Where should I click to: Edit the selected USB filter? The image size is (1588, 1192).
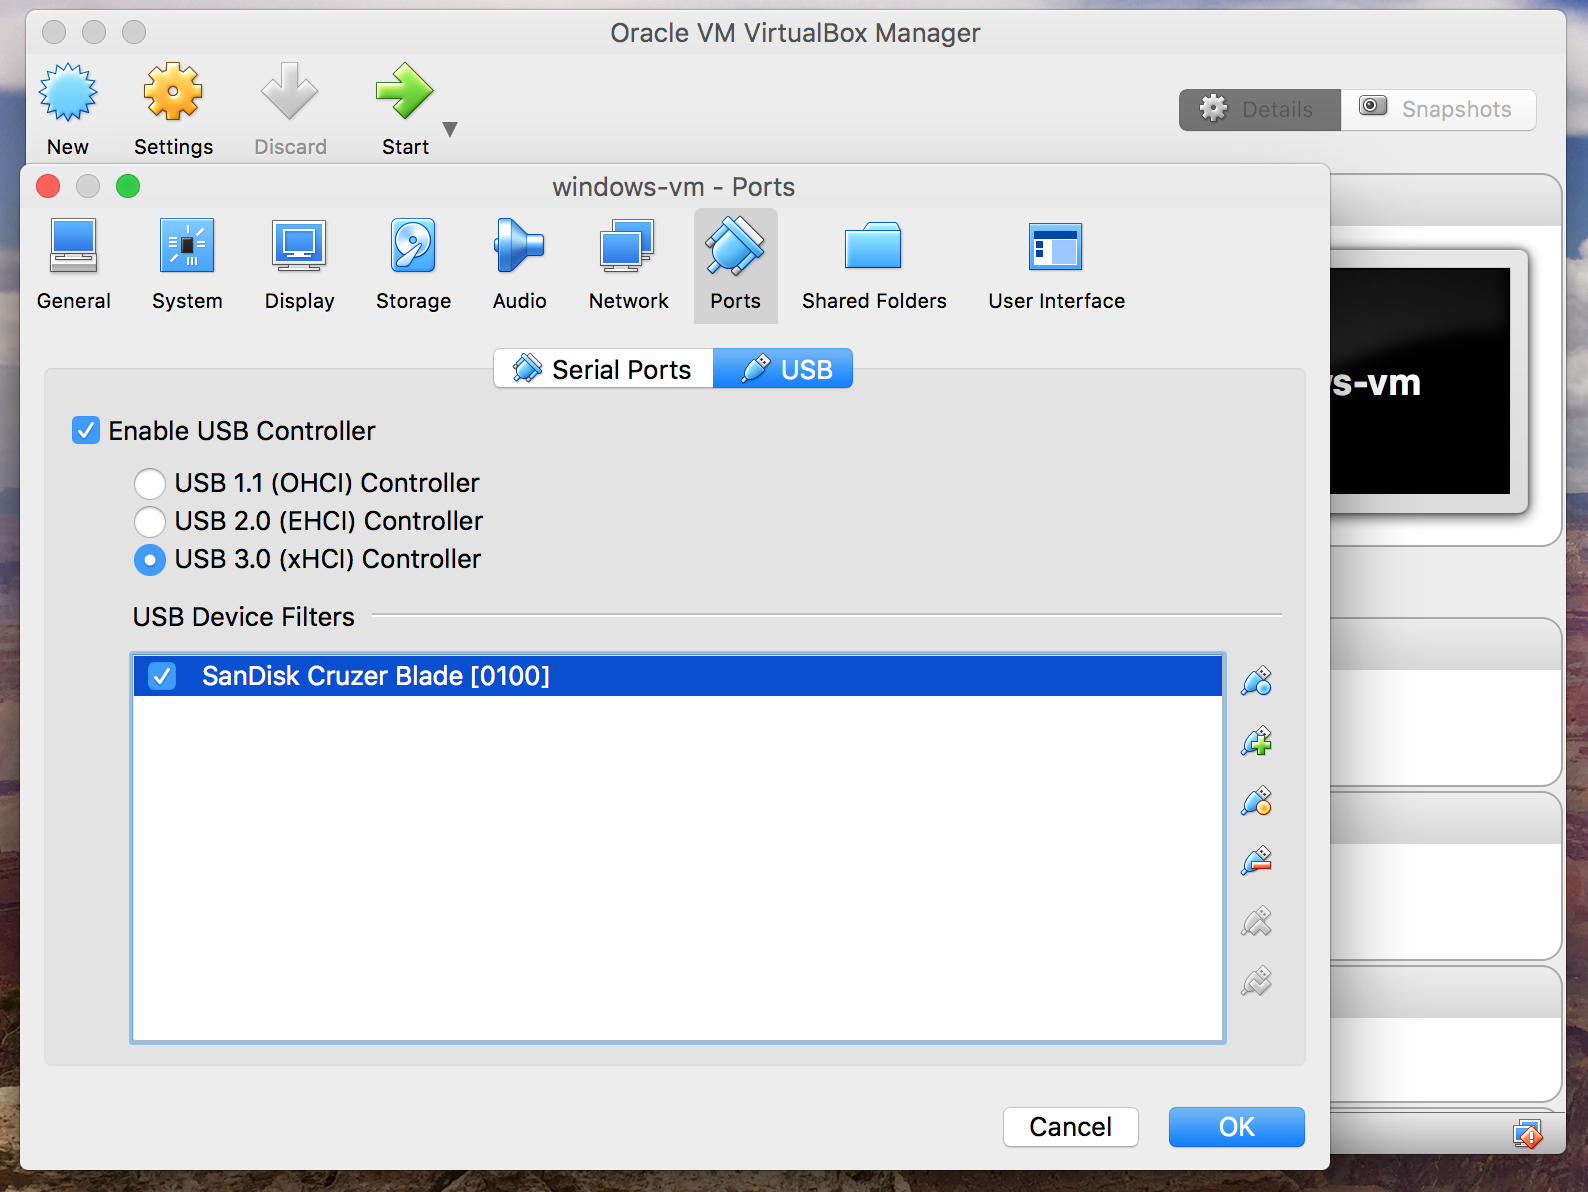[x=1256, y=802]
